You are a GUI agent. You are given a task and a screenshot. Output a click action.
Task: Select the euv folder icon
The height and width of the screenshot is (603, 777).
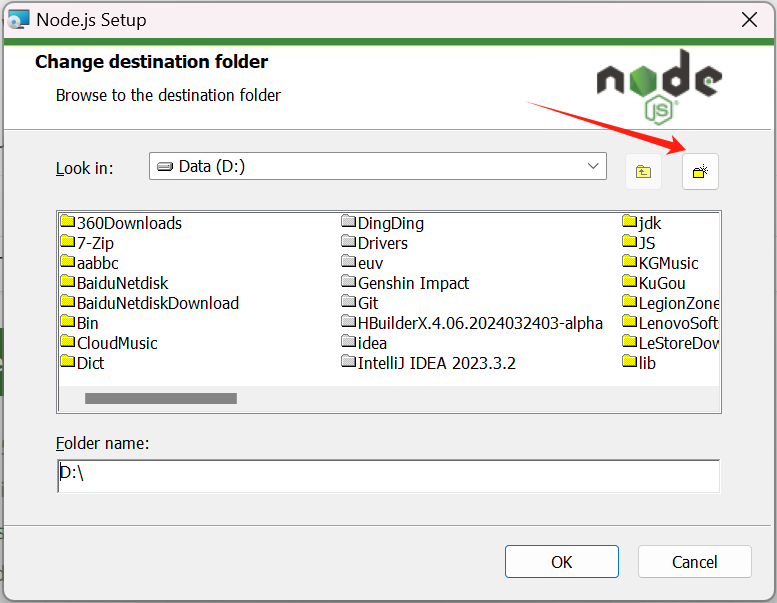click(x=349, y=261)
